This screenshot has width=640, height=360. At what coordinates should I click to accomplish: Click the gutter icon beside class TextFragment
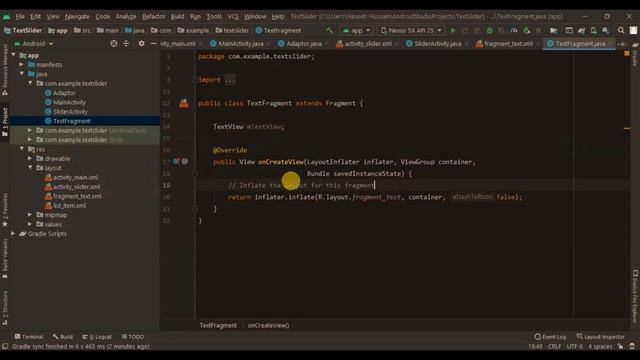coord(184,103)
